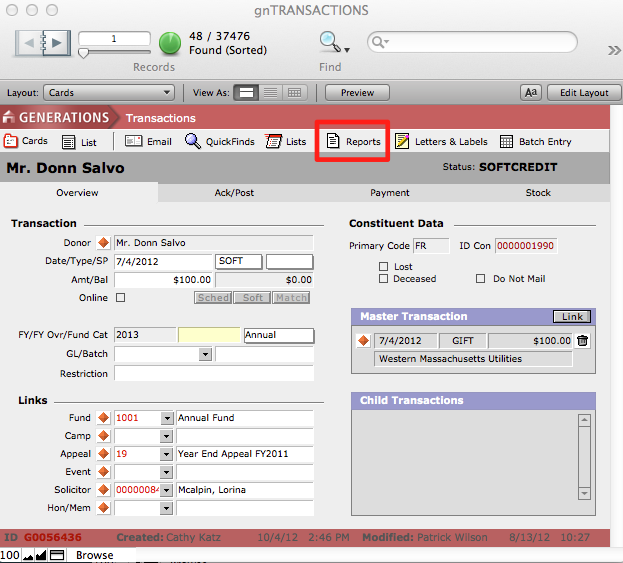Switch to the Payment tab
The image size is (623, 563).
pyautogui.click(x=389, y=193)
